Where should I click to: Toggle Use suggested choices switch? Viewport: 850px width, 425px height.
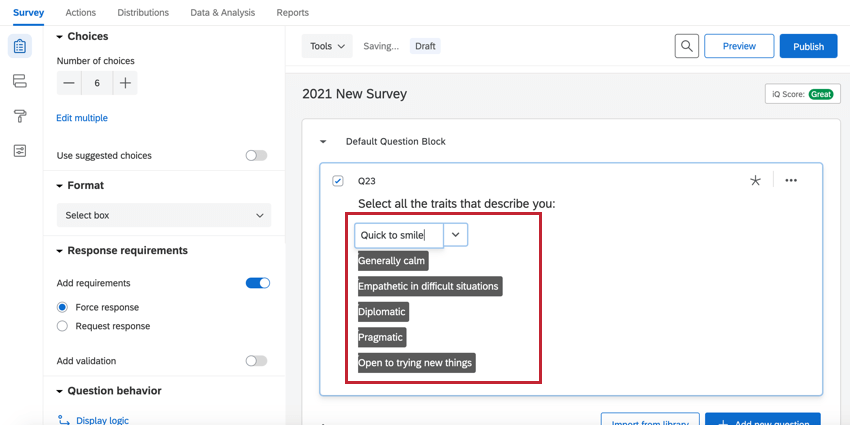(256, 156)
